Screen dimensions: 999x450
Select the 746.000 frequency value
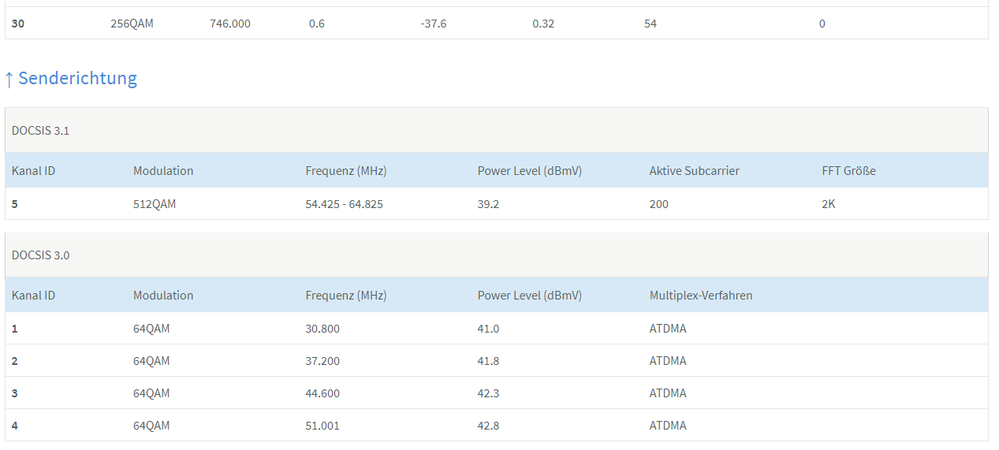[x=230, y=23]
